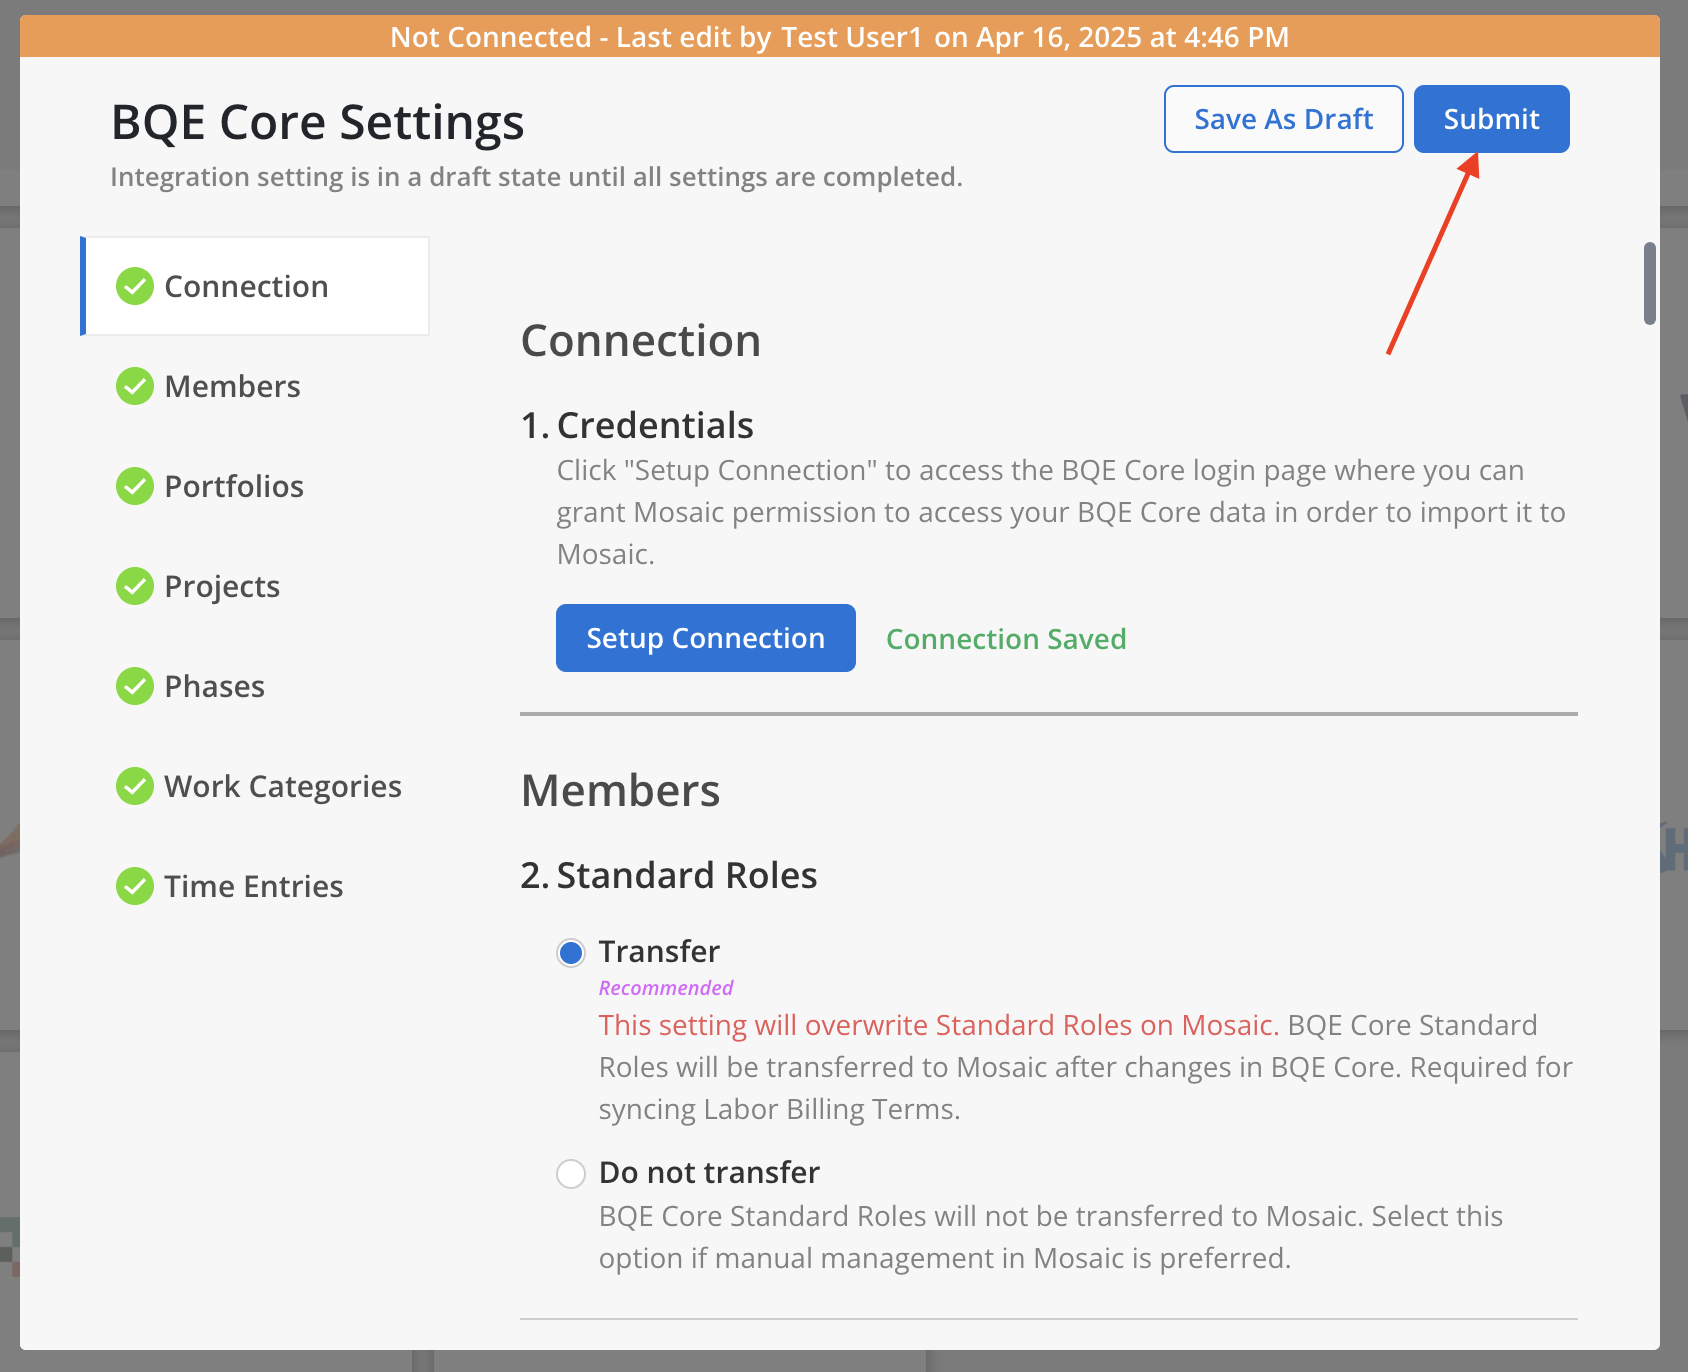Click green checkmark beside Work Categories
This screenshot has height=1372, width=1688.
coord(135,786)
